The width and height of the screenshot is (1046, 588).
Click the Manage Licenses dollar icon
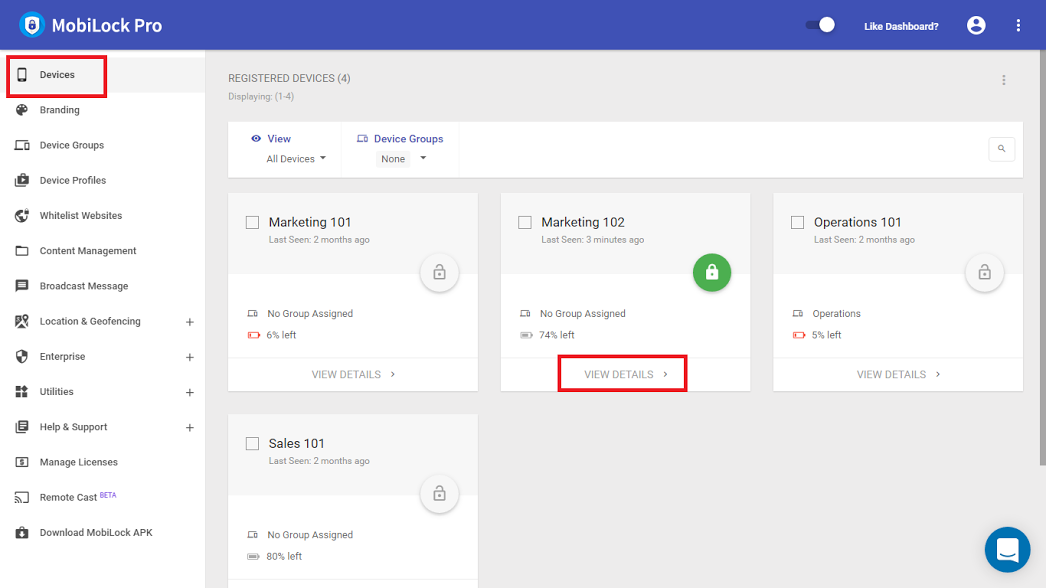coord(22,462)
